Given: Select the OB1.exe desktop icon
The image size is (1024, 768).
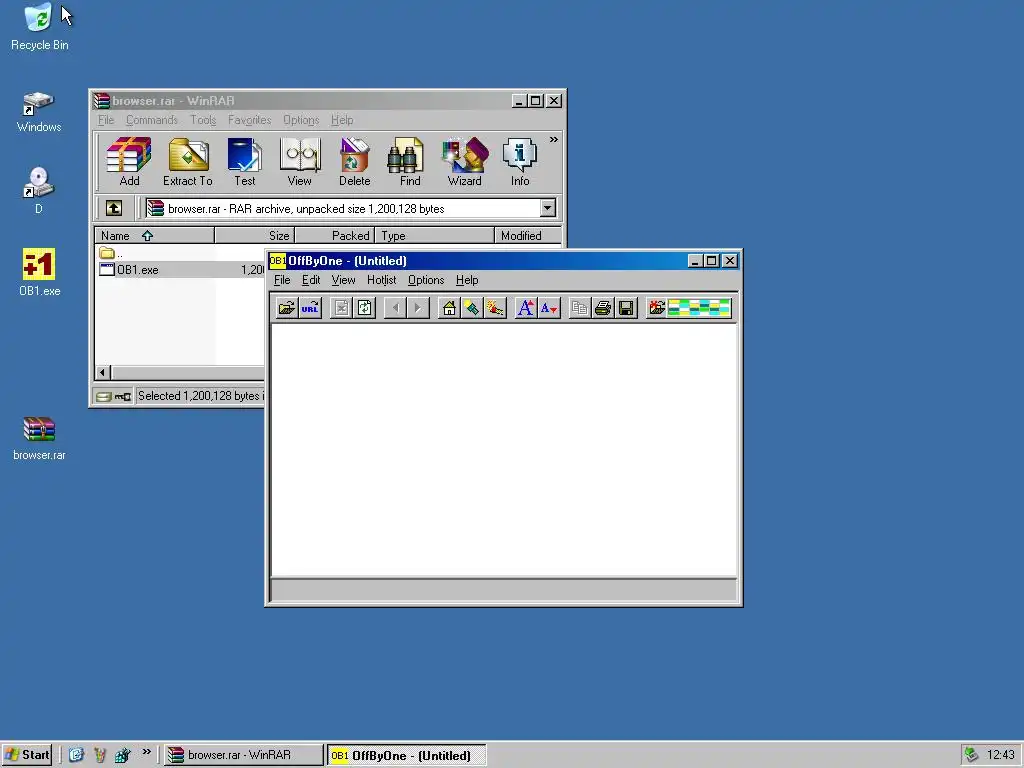Looking at the screenshot, I should [39, 273].
